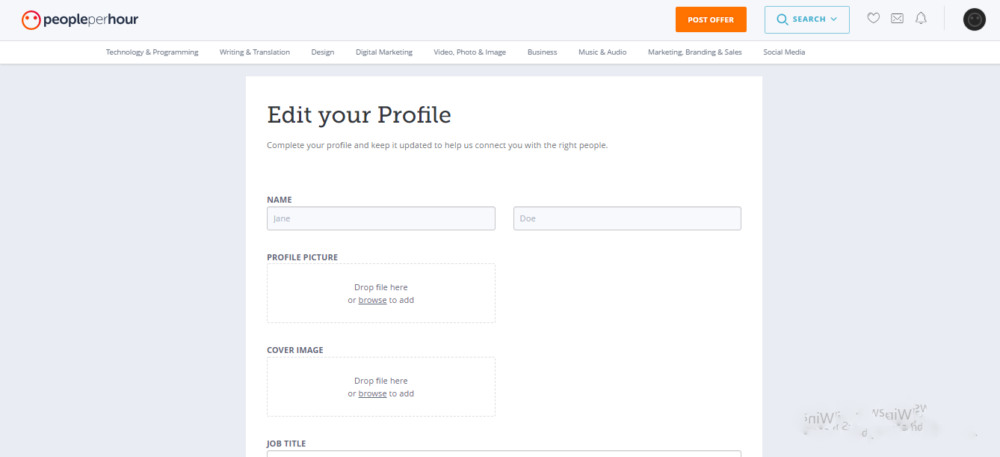Viewport: 1000px width, 457px height.
Task: Open favorites via the heart icon
Action: click(x=873, y=18)
